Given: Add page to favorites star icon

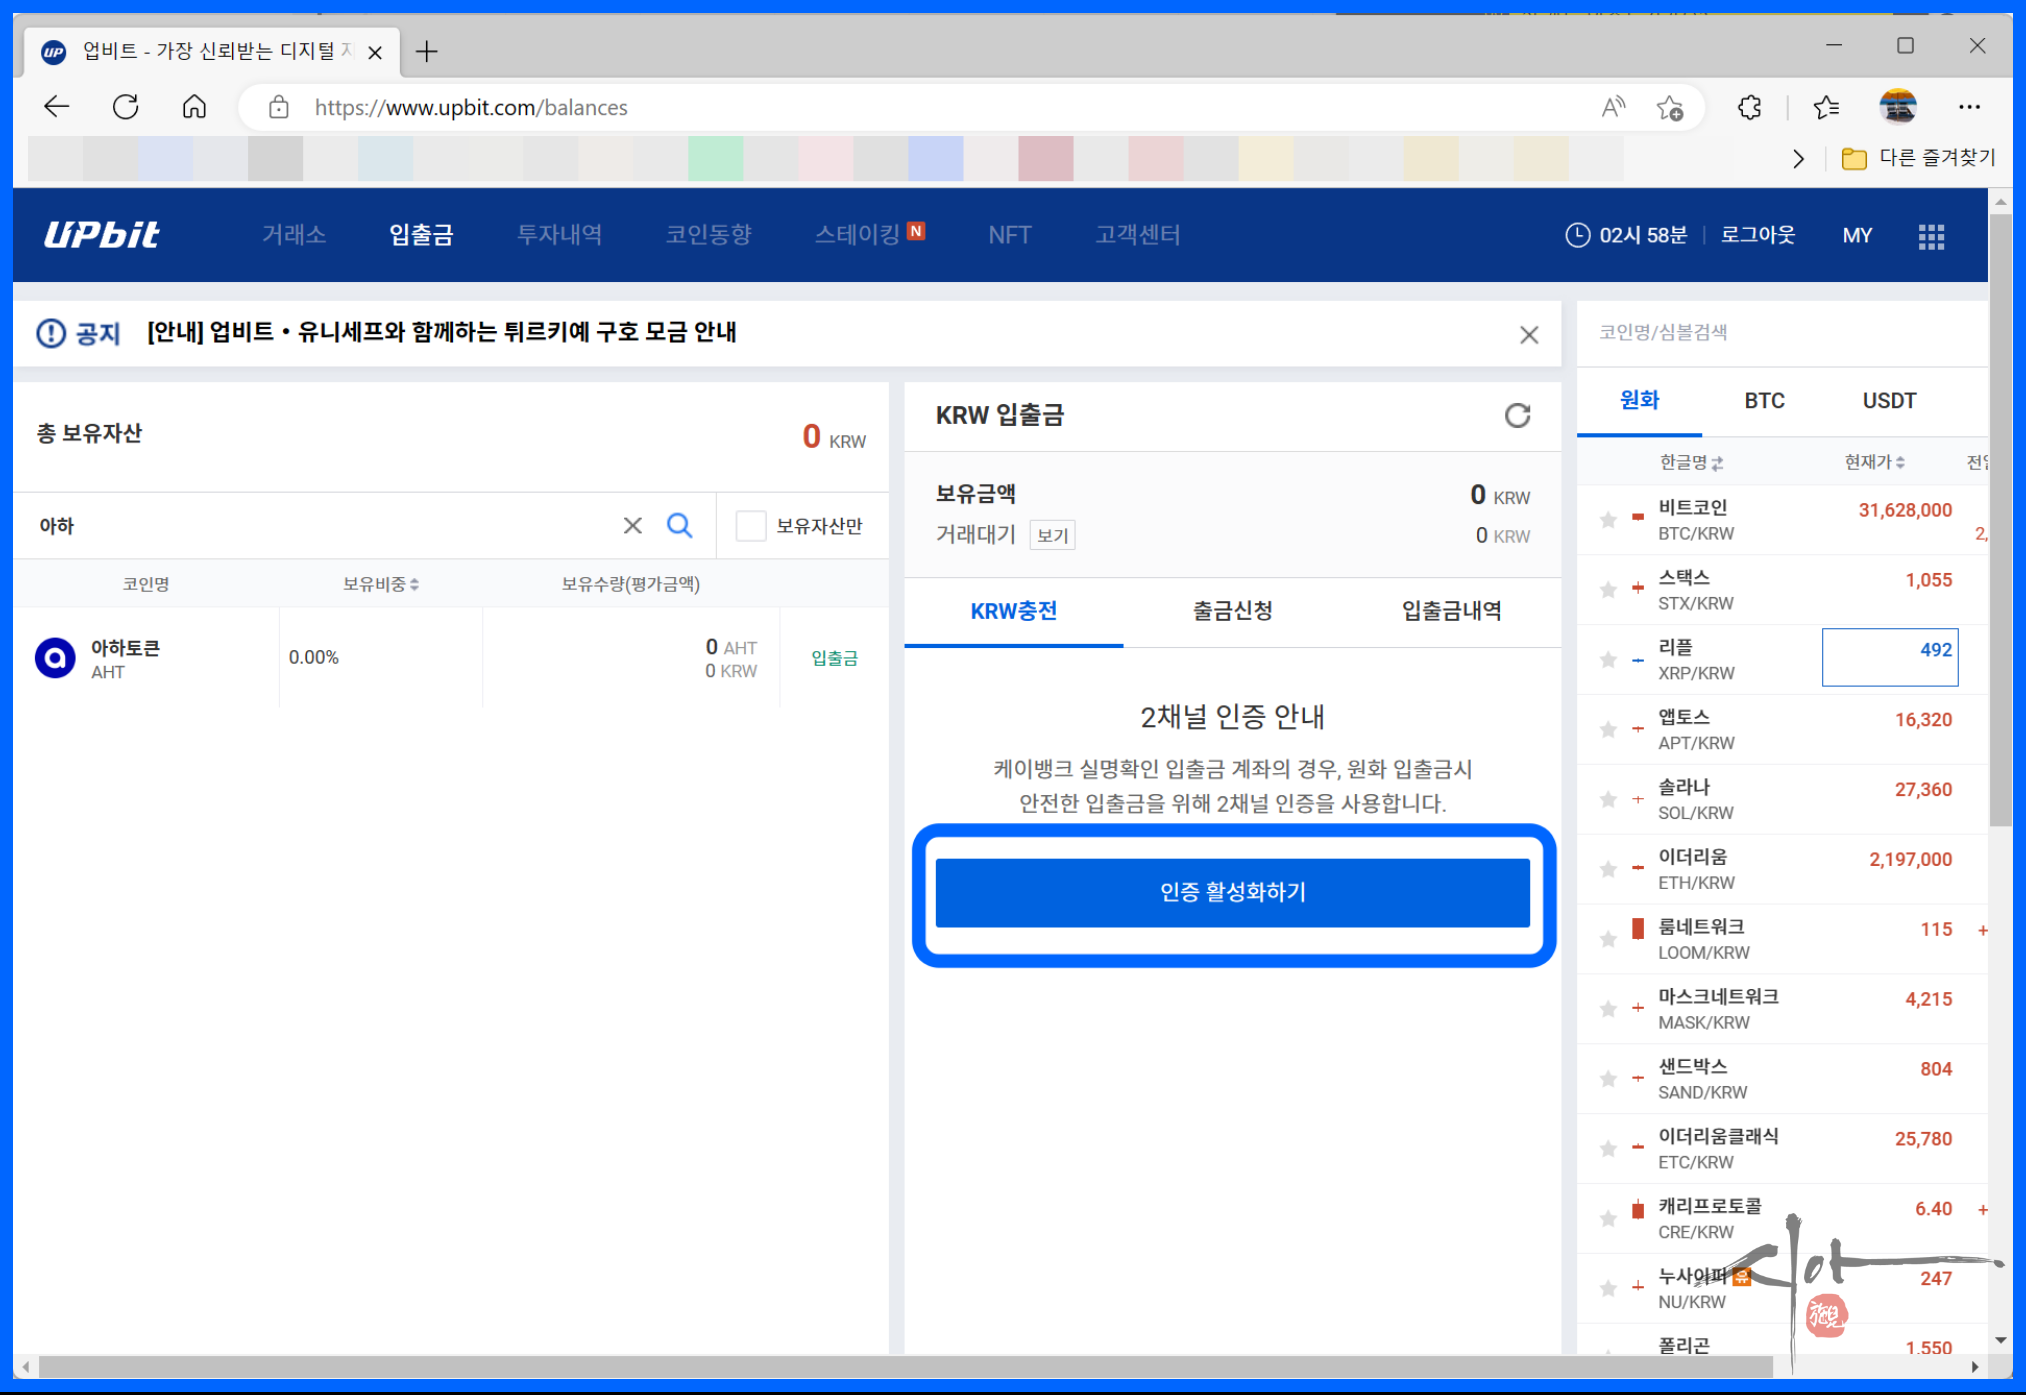Looking at the screenshot, I should 1669,107.
